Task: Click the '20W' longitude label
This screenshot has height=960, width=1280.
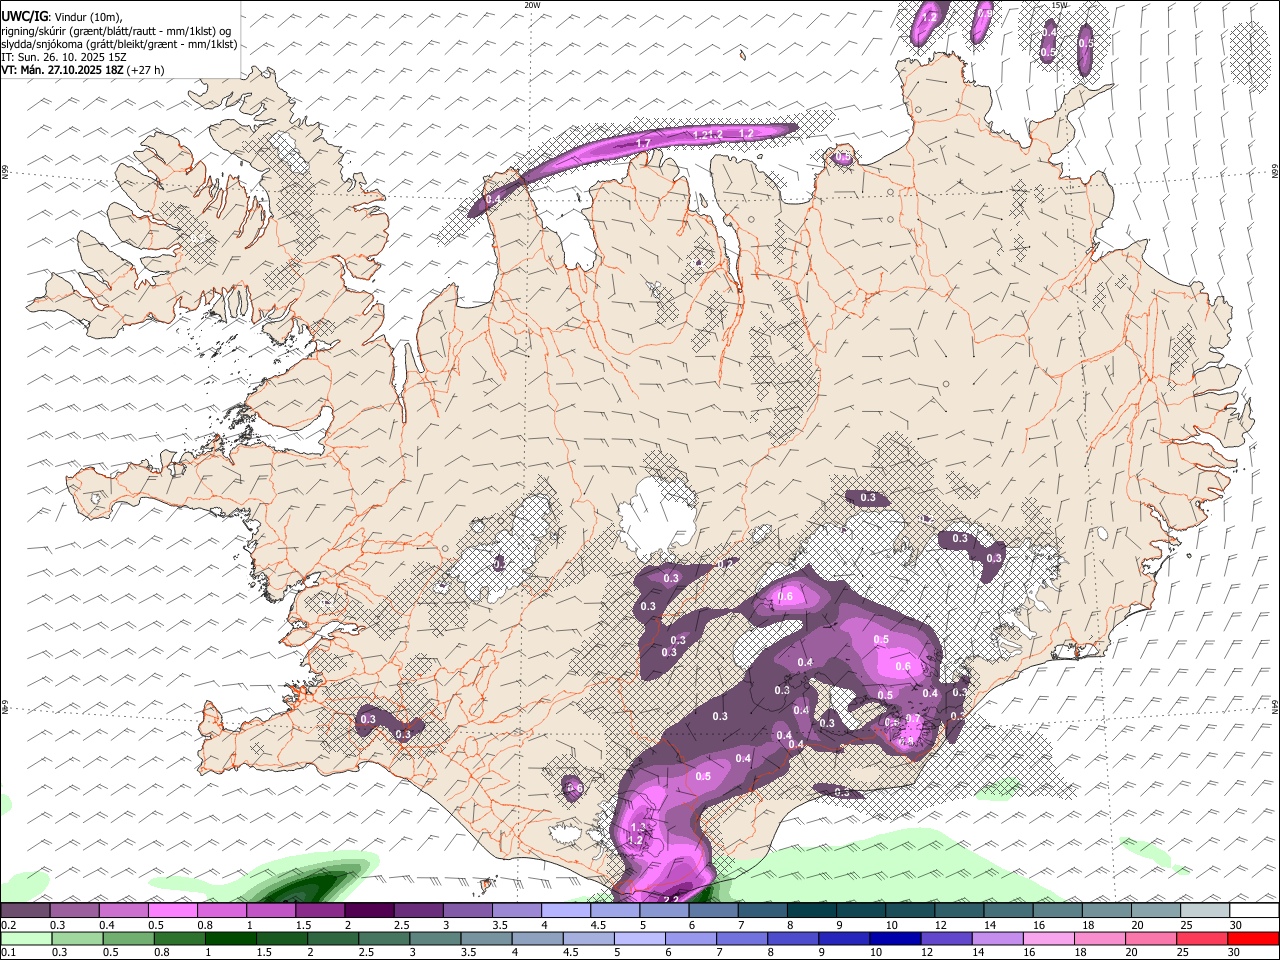Action: pos(533,5)
